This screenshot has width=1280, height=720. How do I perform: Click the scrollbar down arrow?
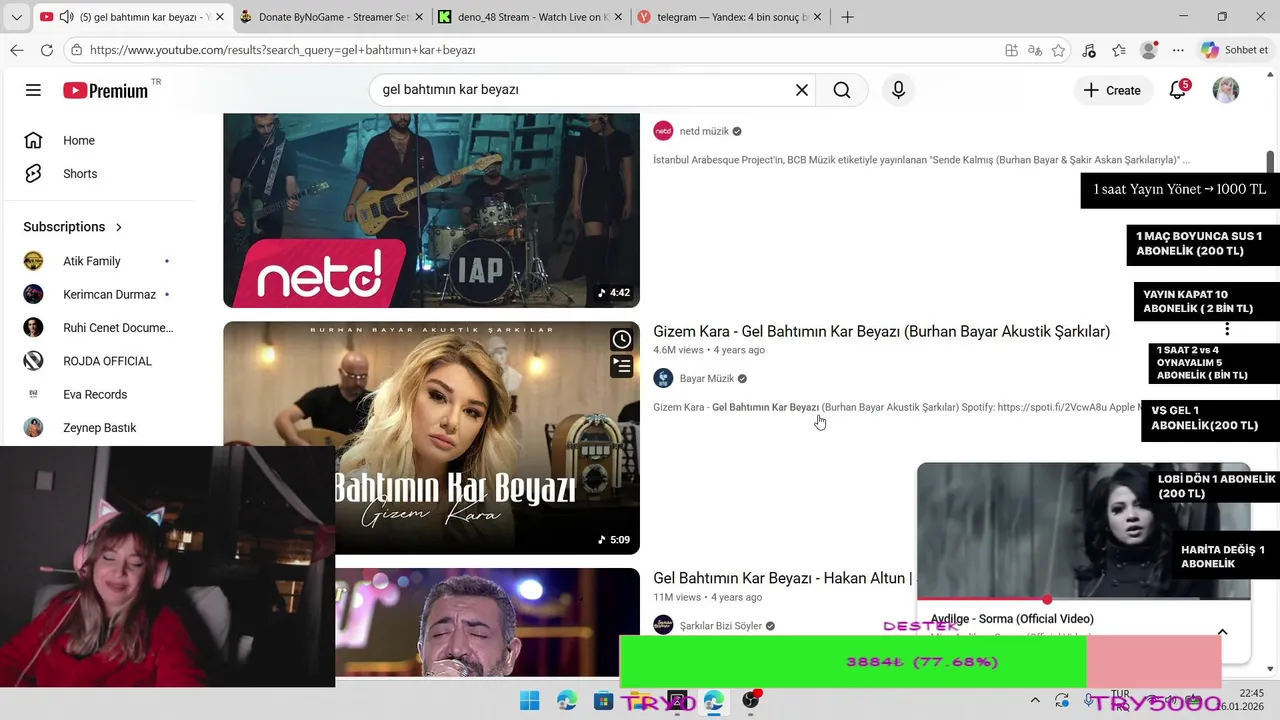[1271, 669]
